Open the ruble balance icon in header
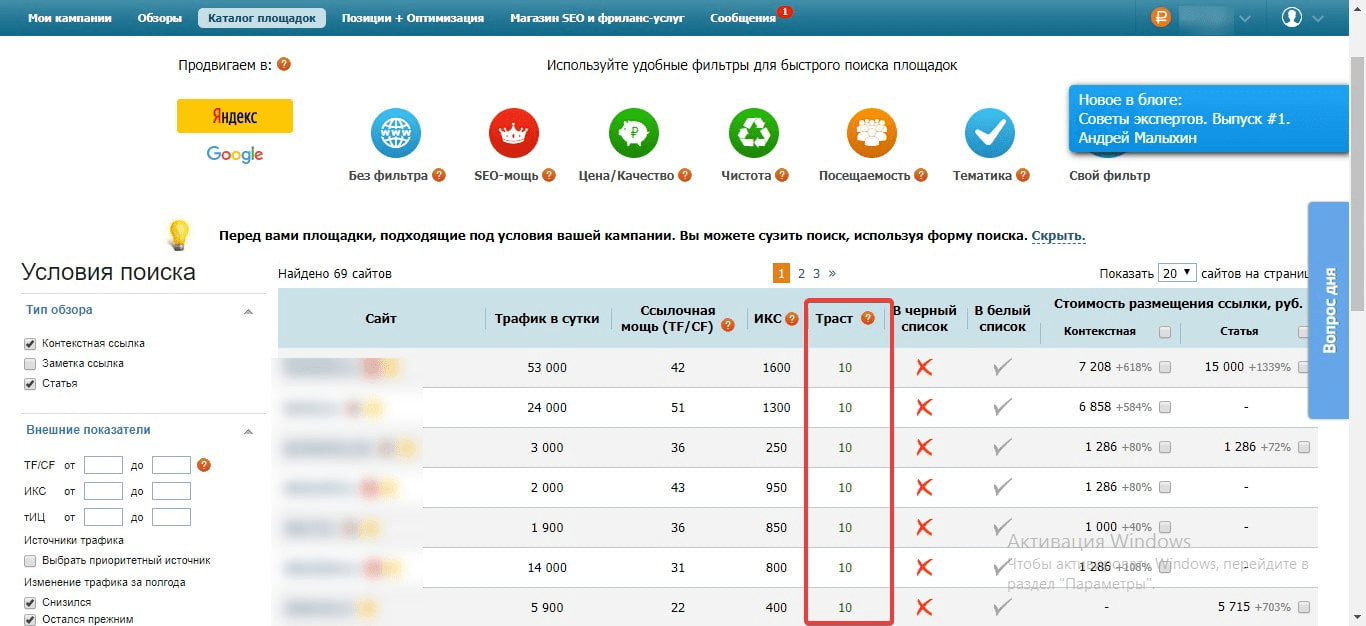1366x626 pixels. click(x=1161, y=17)
